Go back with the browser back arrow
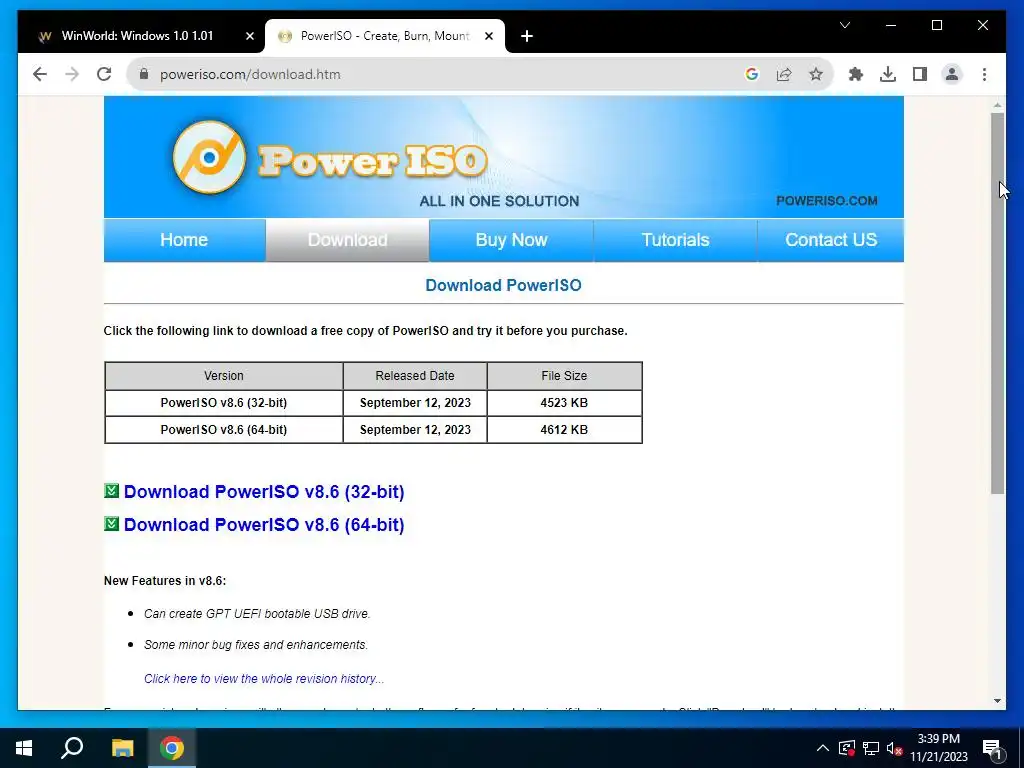 pos(40,74)
